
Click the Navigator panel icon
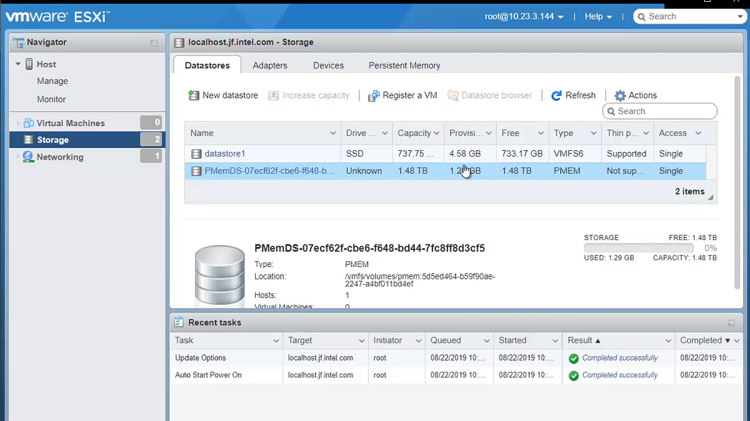coord(19,43)
